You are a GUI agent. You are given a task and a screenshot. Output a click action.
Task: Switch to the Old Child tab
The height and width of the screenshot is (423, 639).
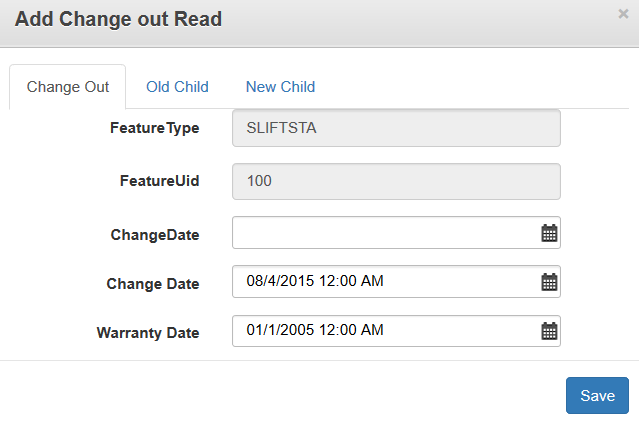point(177,87)
